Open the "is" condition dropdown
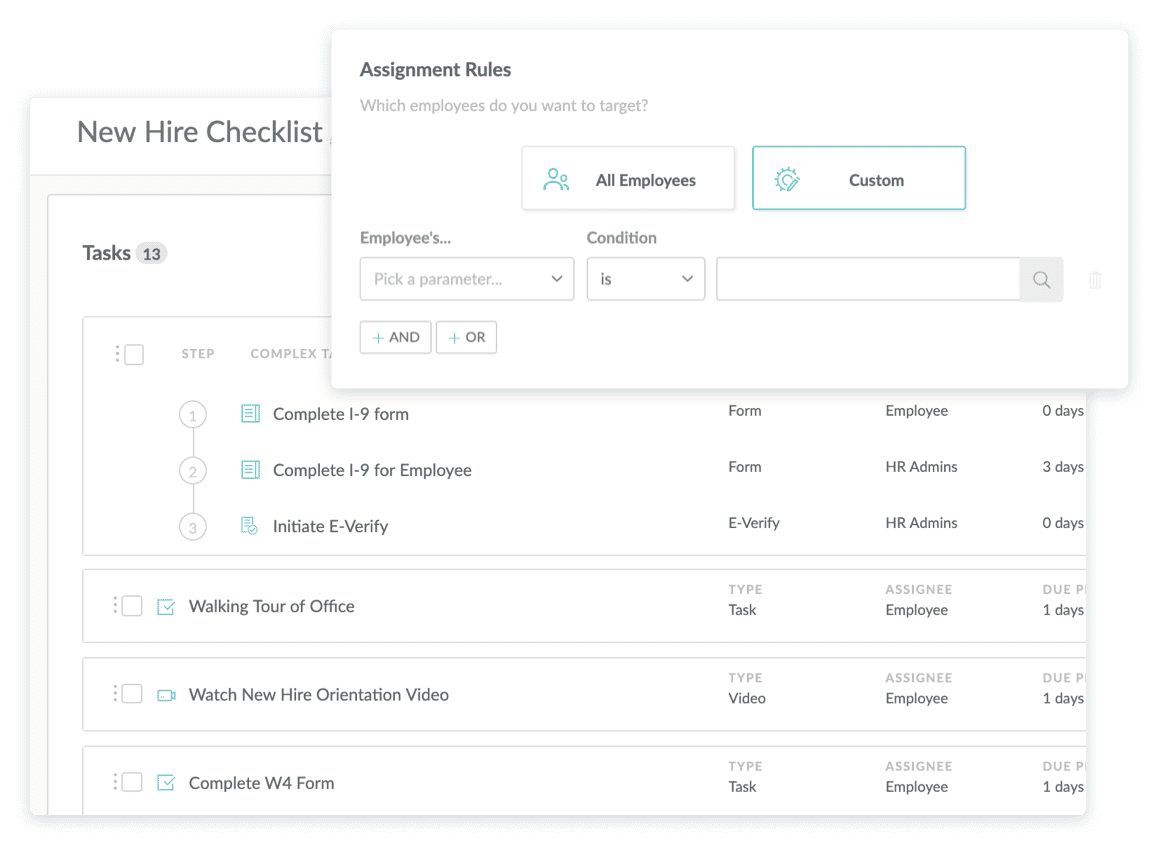This screenshot has width=1160, height=846. (x=645, y=279)
